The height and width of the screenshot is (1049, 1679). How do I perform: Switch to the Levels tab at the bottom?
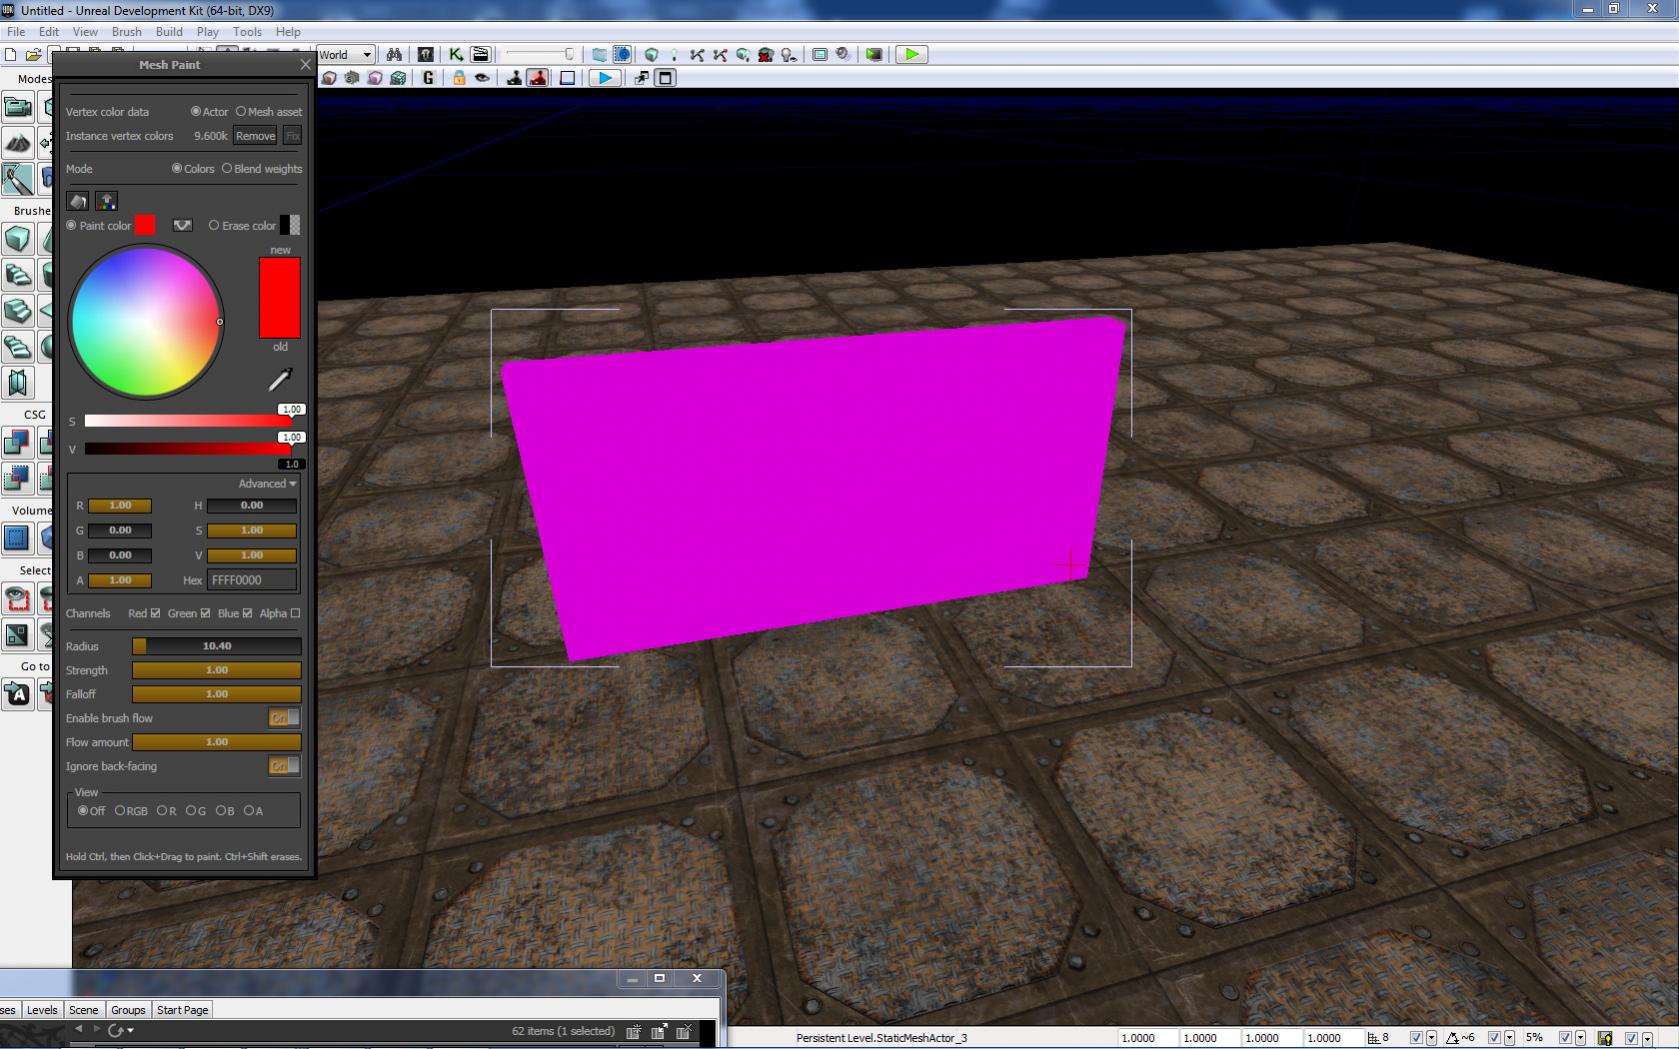41,1010
